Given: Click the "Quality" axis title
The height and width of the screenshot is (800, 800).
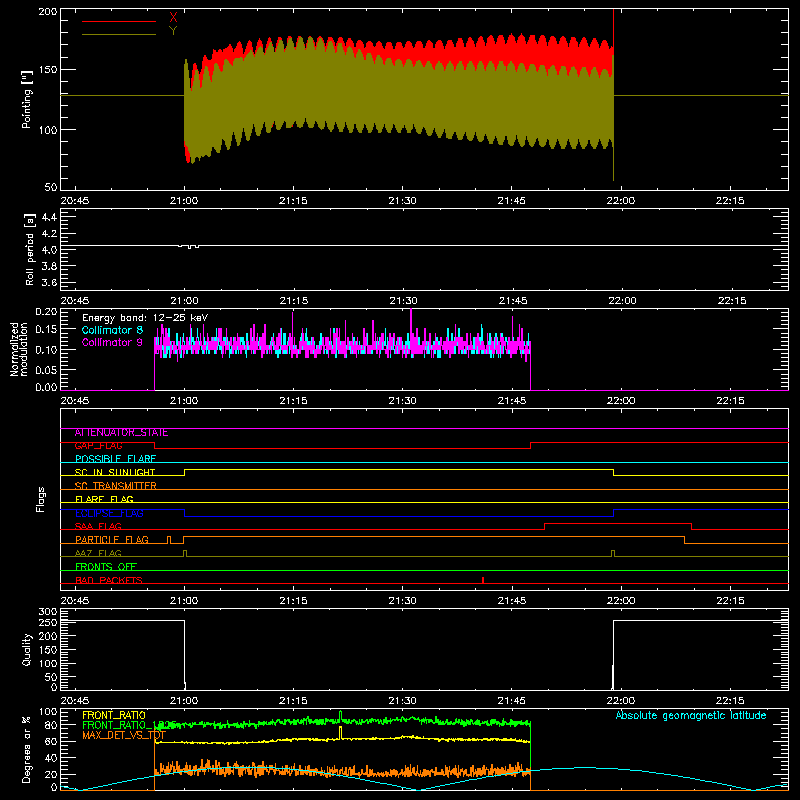Looking at the screenshot, I should (x=27, y=649).
